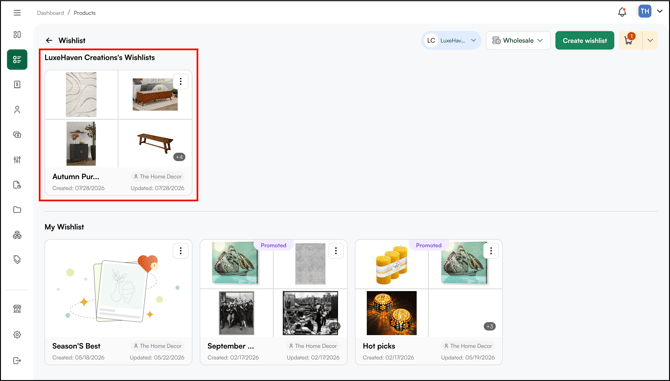Expand the user account chevron
Screen dimensions: 670x381
pyautogui.click(x=660, y=12)
